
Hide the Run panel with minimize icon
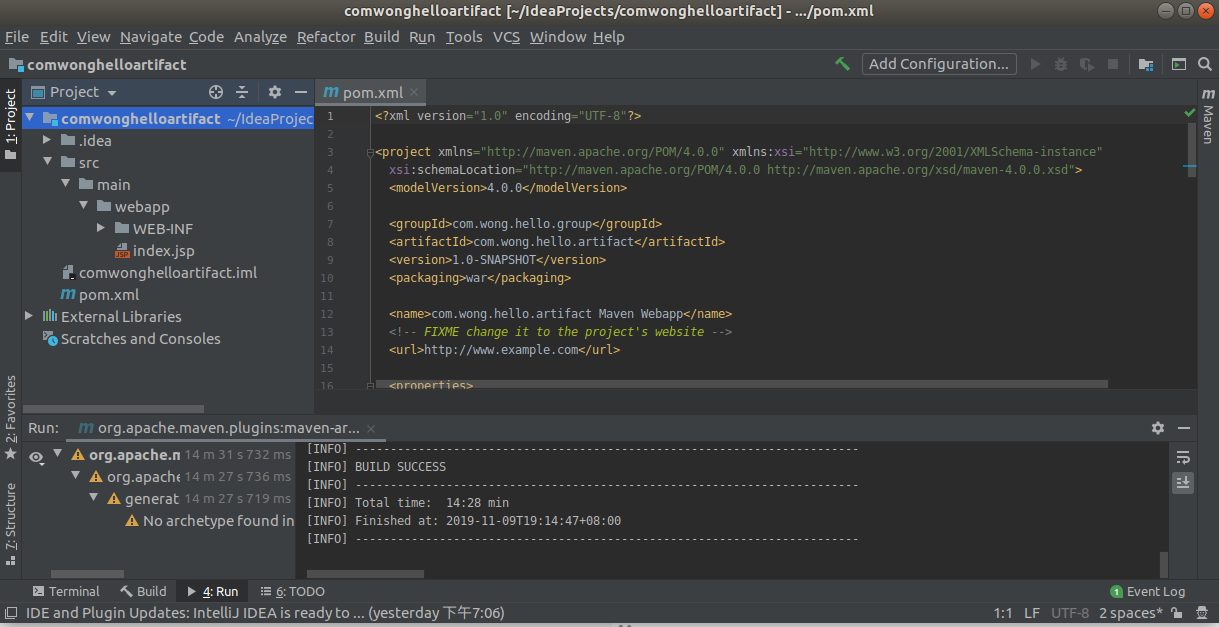click(1183, 428)
